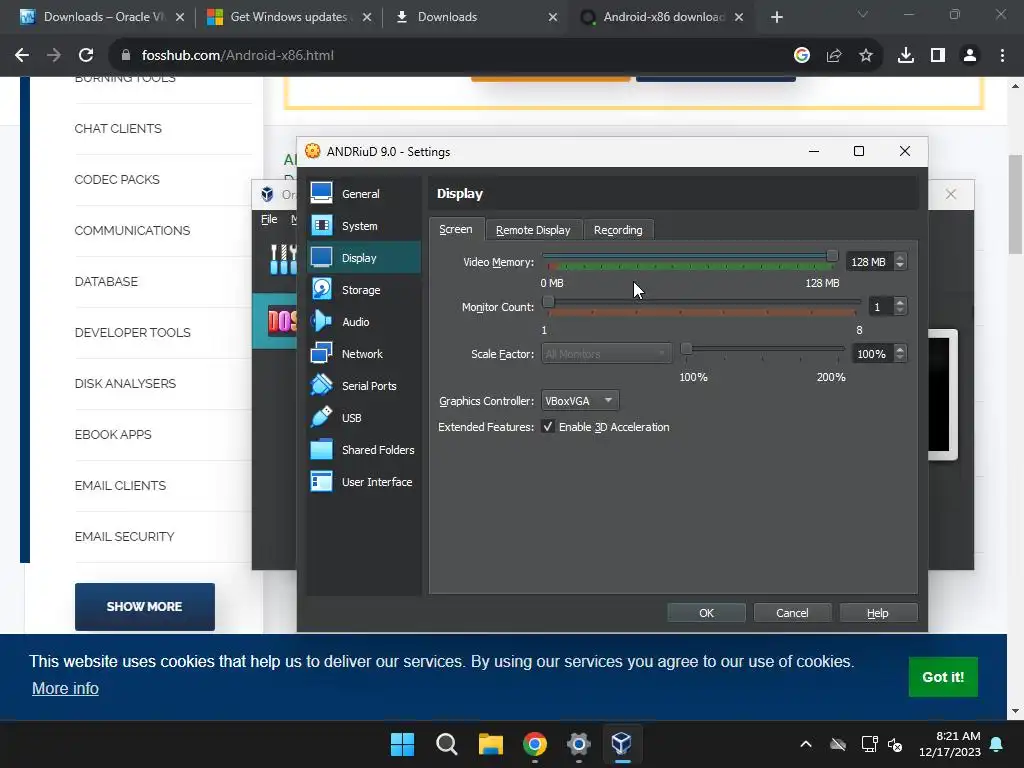Open the Network settings category icon
1024x768 pixels.
point(321,353)
